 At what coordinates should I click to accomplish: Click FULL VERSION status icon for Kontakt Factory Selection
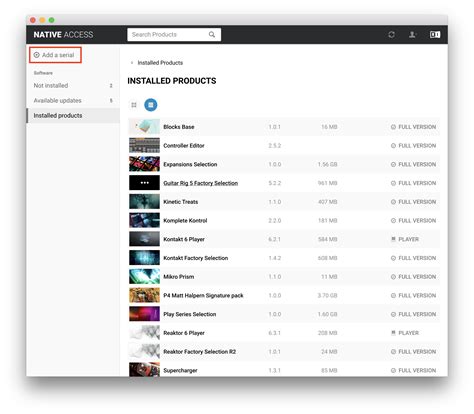pyautogui.click(x=393, y=258)
